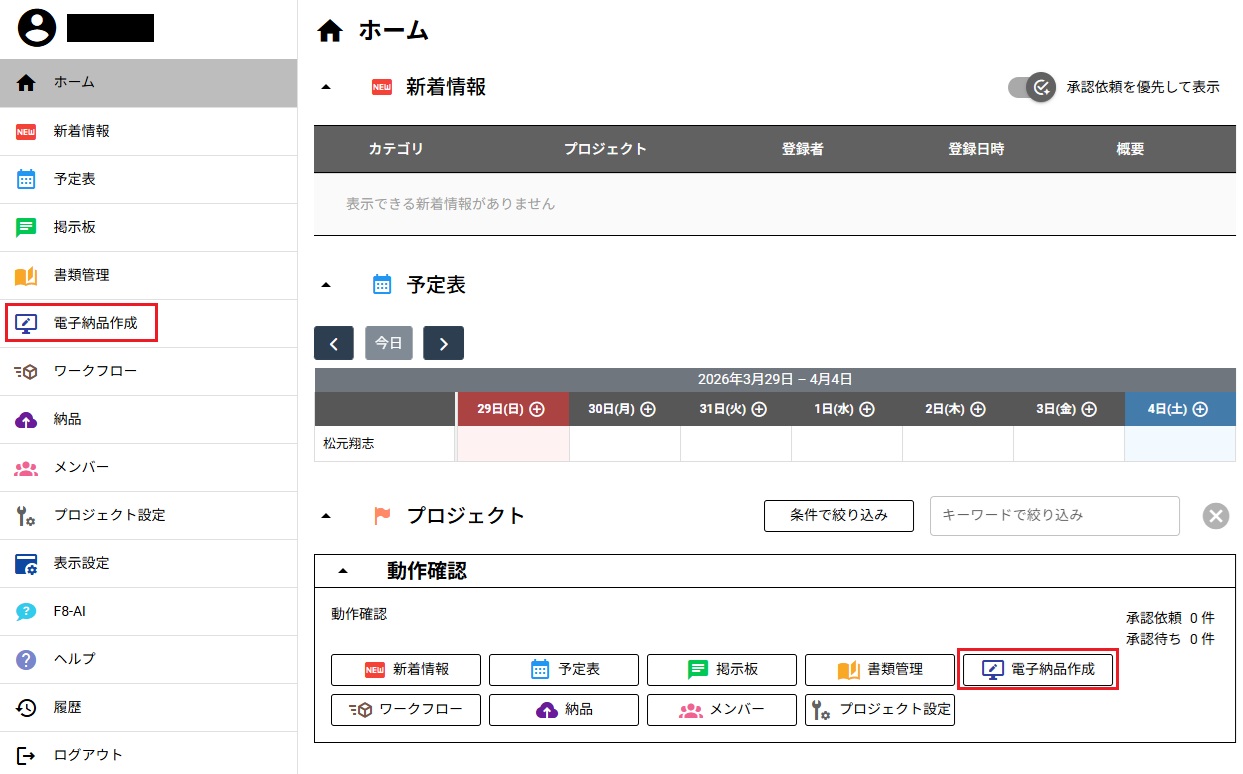Add event on 30日(月) plus icon
This screenshot has width=1243, height=774.
coord(648,409)
